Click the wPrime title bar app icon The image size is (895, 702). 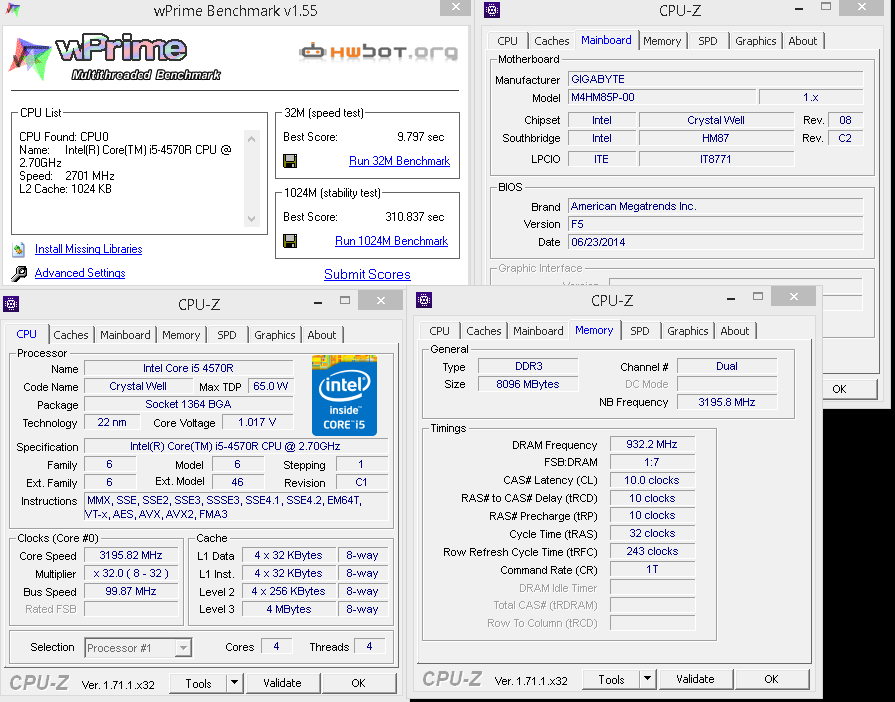13,9
